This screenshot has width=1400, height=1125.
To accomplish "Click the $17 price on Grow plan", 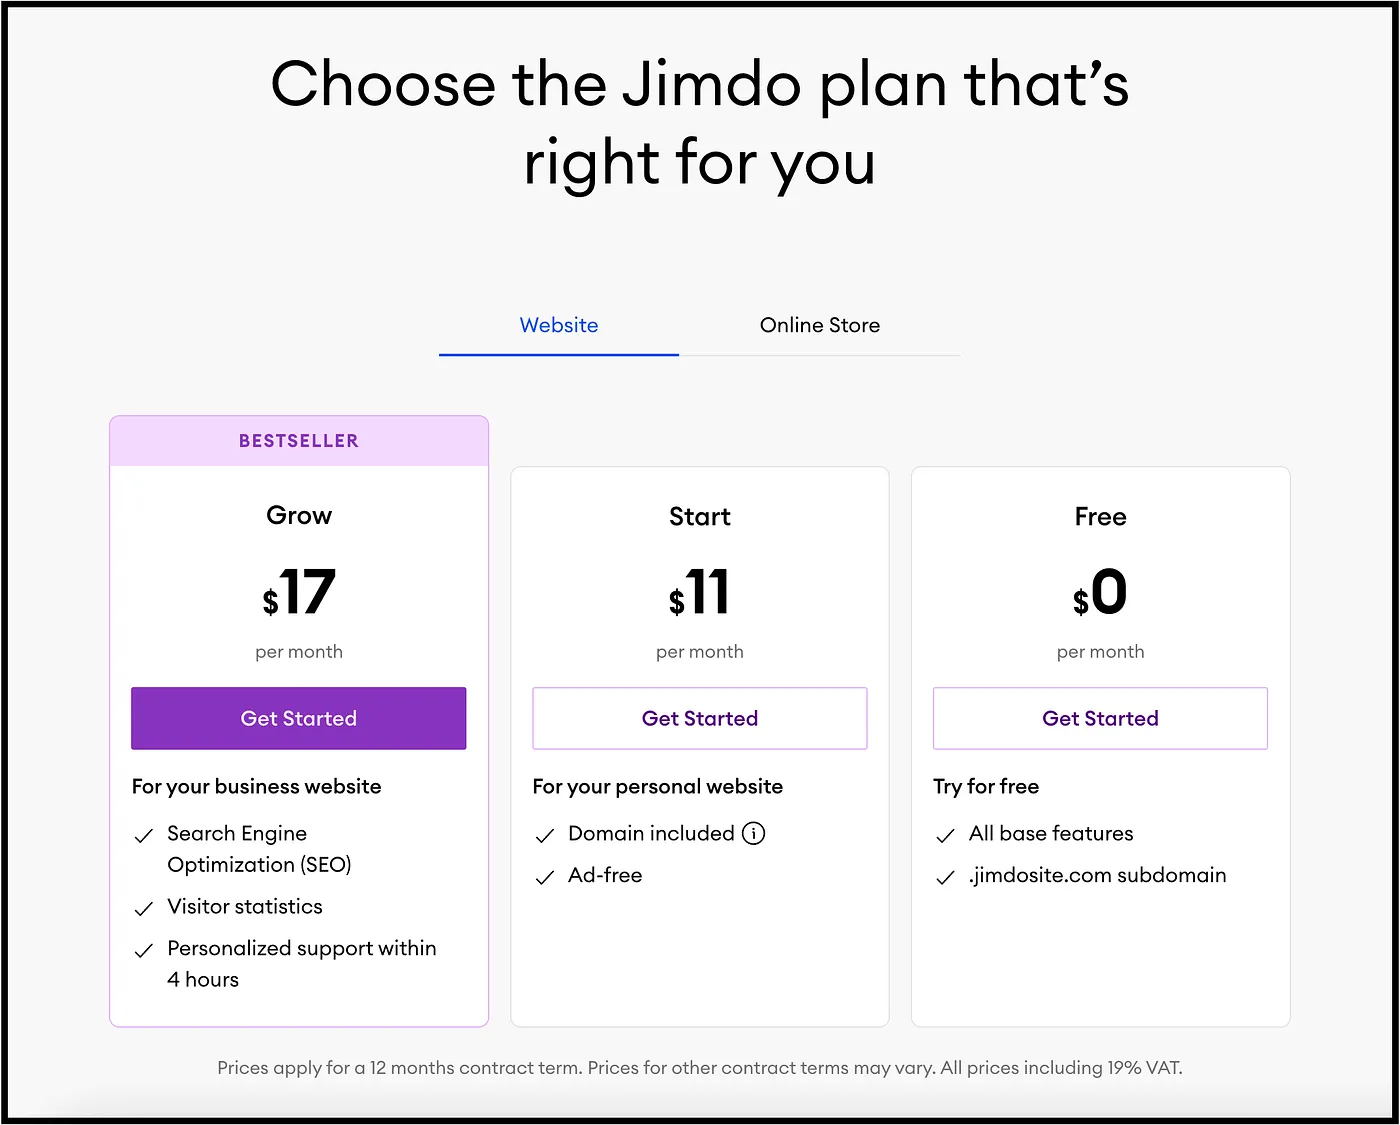I will tap(299, 592).
